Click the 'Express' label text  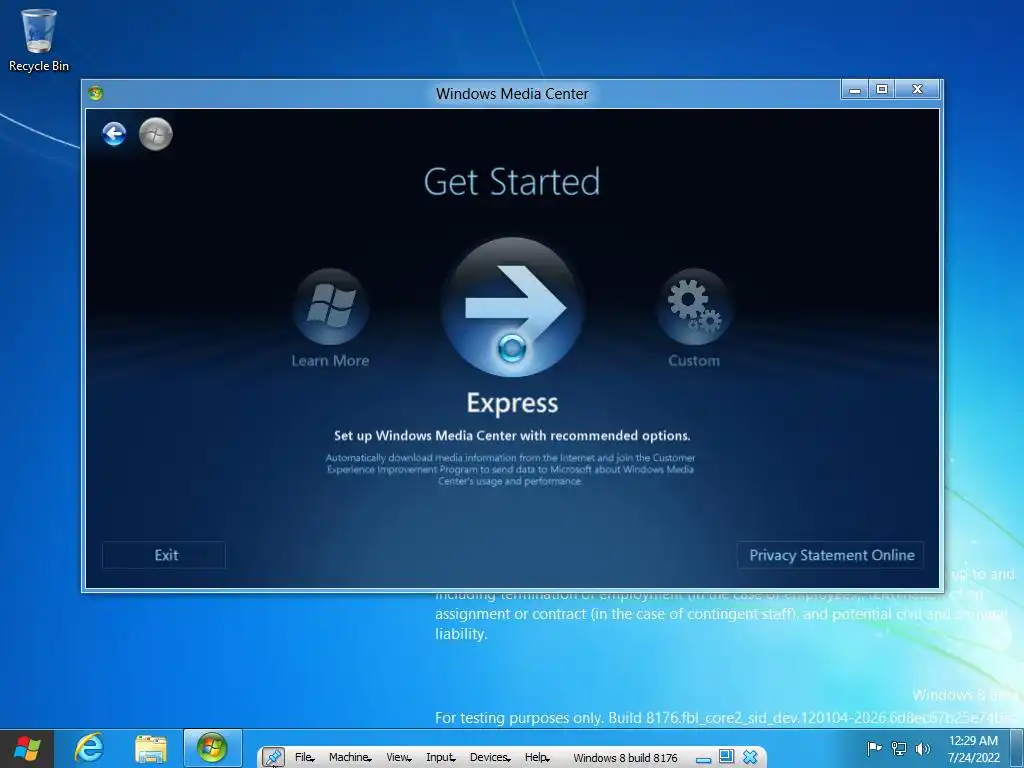pyautogui.click(x=512, y=404)
